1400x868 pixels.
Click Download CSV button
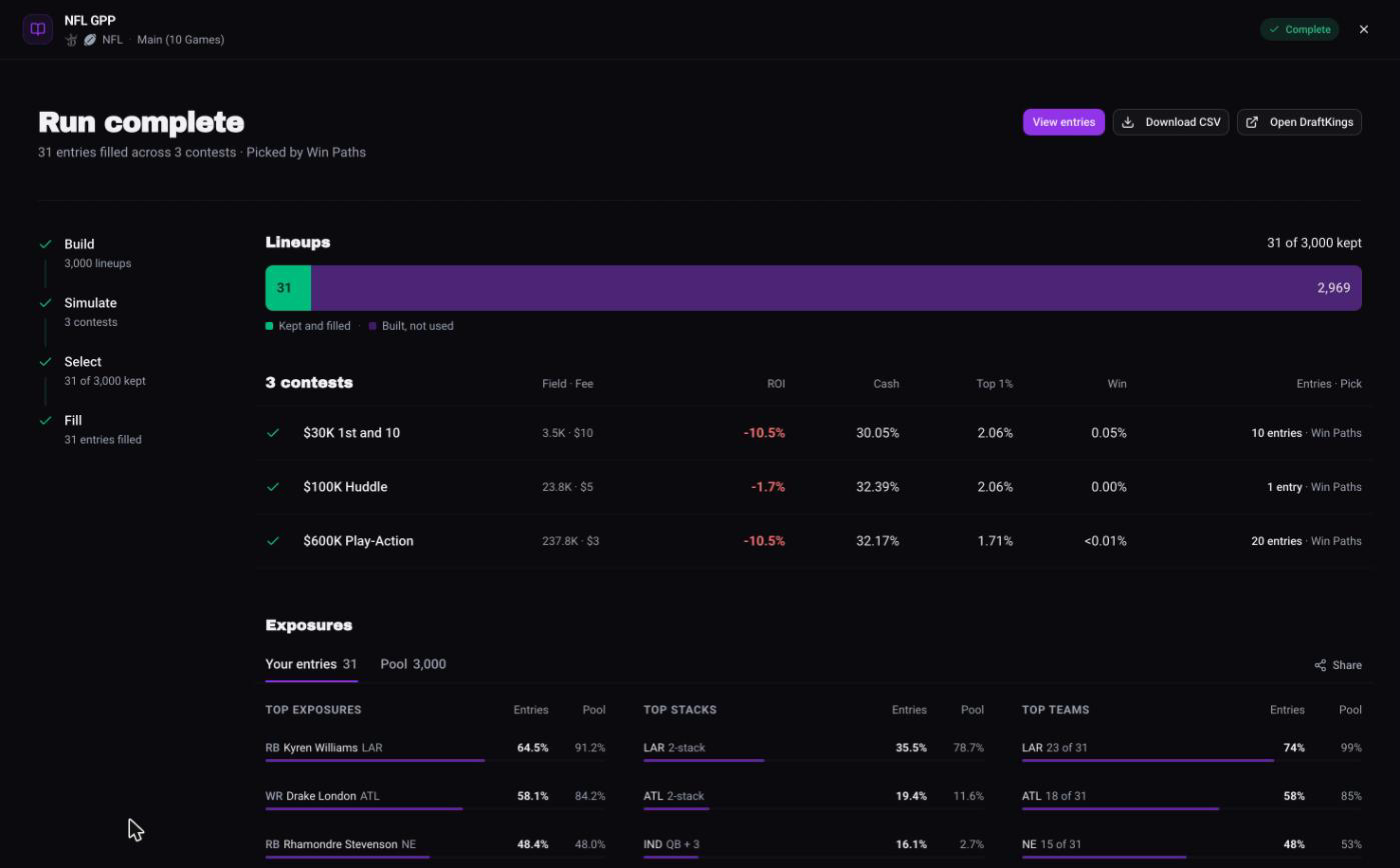[x=1170, y=122]
